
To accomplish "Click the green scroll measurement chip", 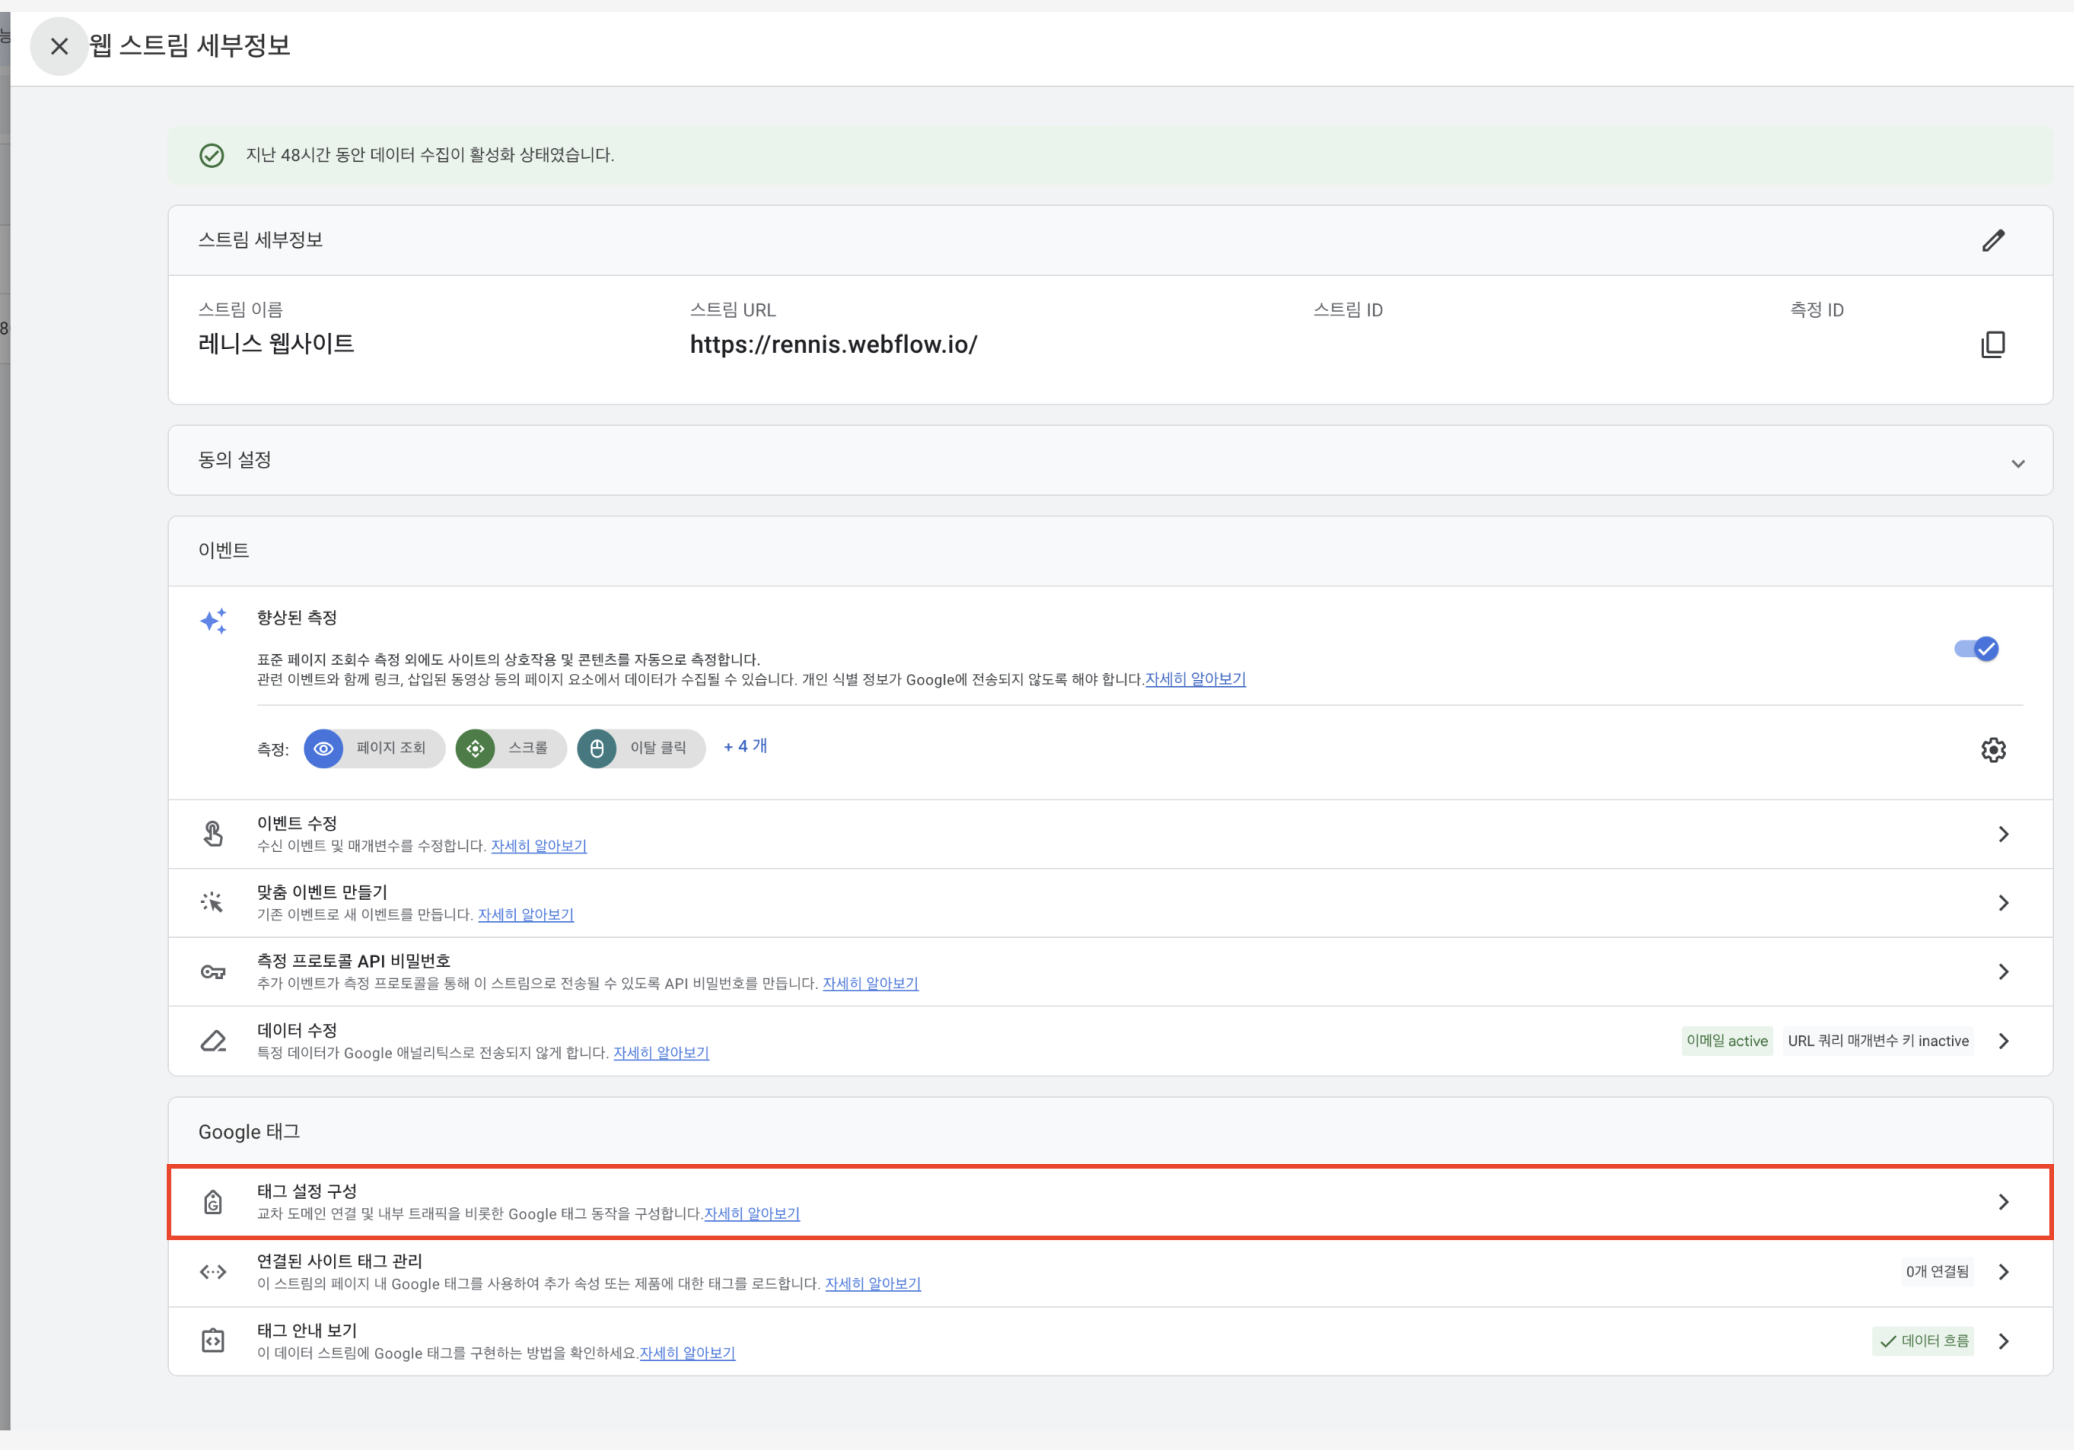I will [x=510, y=748].
